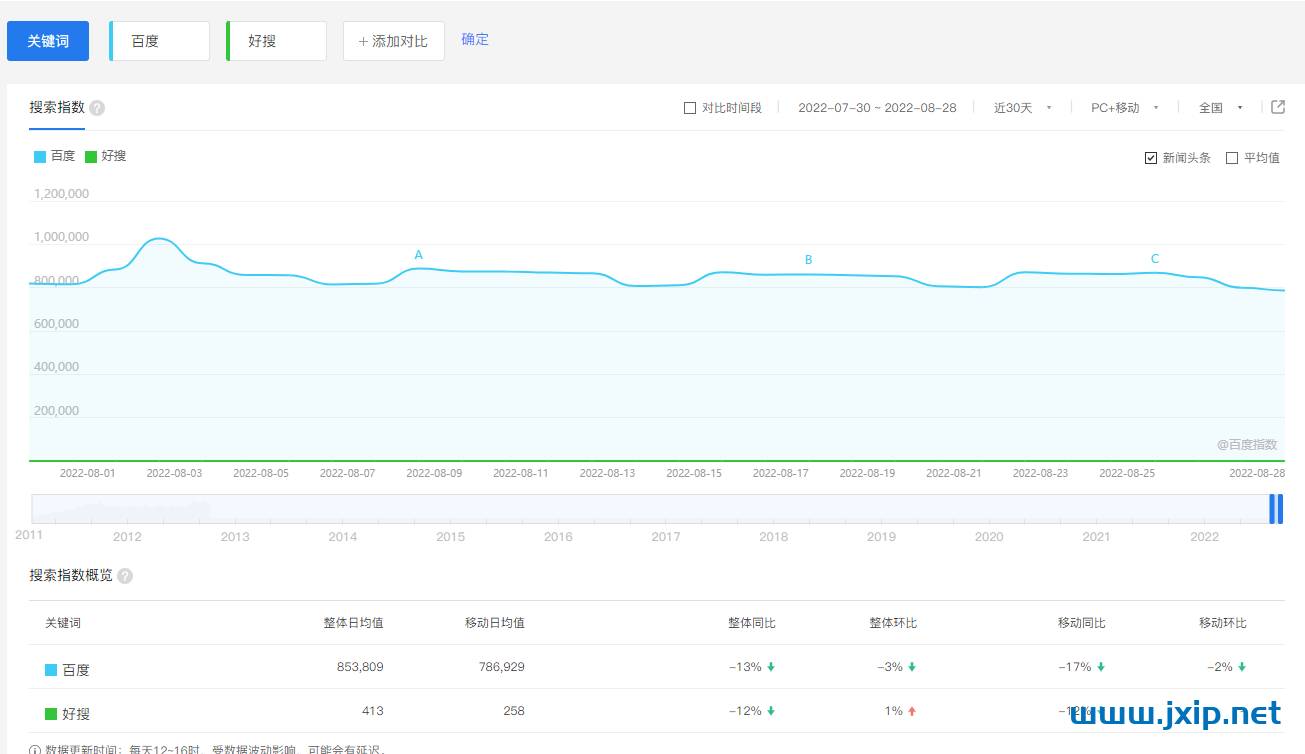Click the 移动同比 column header
Screen dimensions: 1305x754
tap(1082, 623)
